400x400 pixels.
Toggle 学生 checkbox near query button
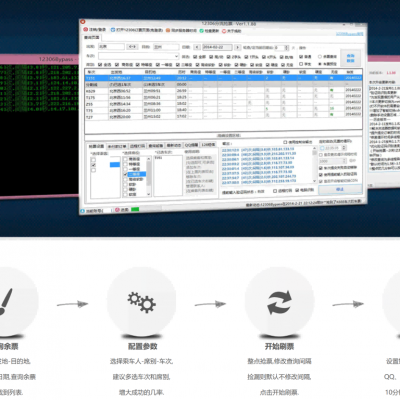pyautogui.click(x=301, y=64)
